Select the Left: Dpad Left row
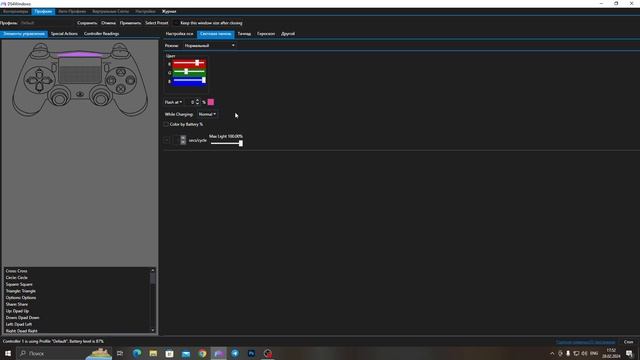Viewport: 640px width, 360px height. pyautogui.click(x=77, y=324)
